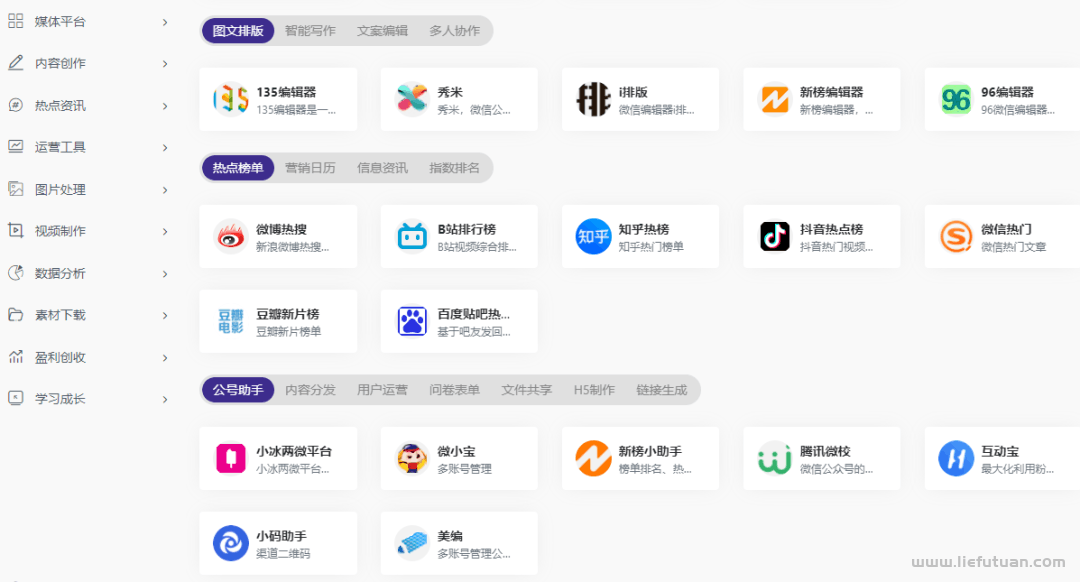Switch to the 文案编辑 tab
This screenshot has height=582, width=1080.
pyautogui.click(x=382, y=30)
